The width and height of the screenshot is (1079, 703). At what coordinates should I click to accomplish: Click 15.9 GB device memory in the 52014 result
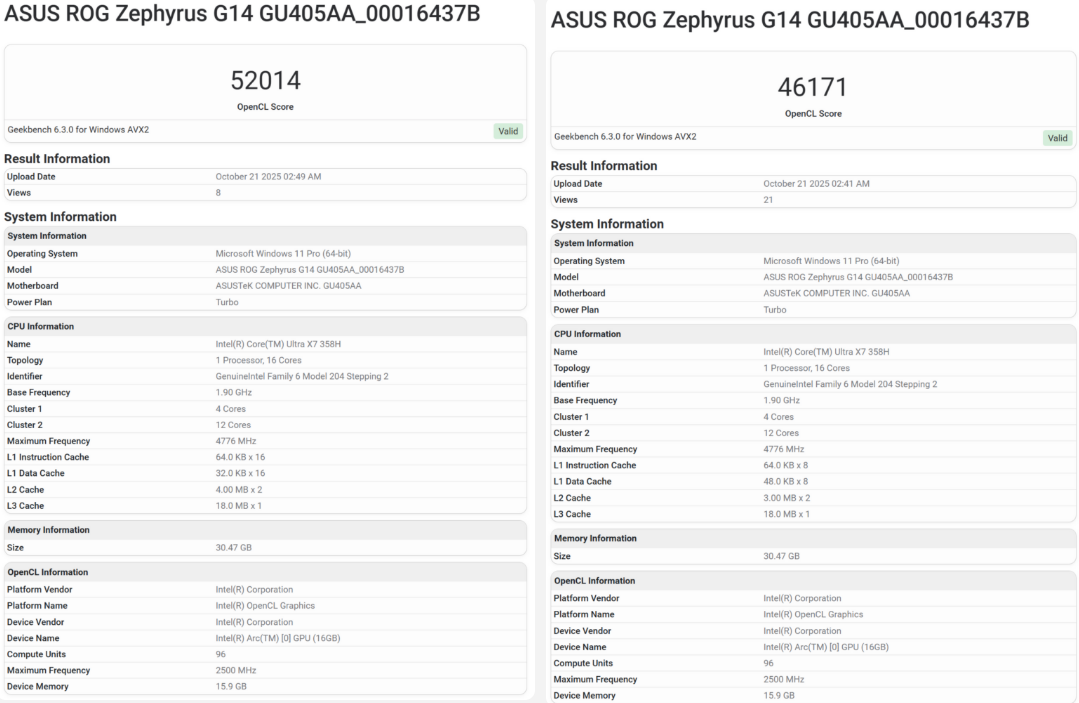(x=231, y=686)
